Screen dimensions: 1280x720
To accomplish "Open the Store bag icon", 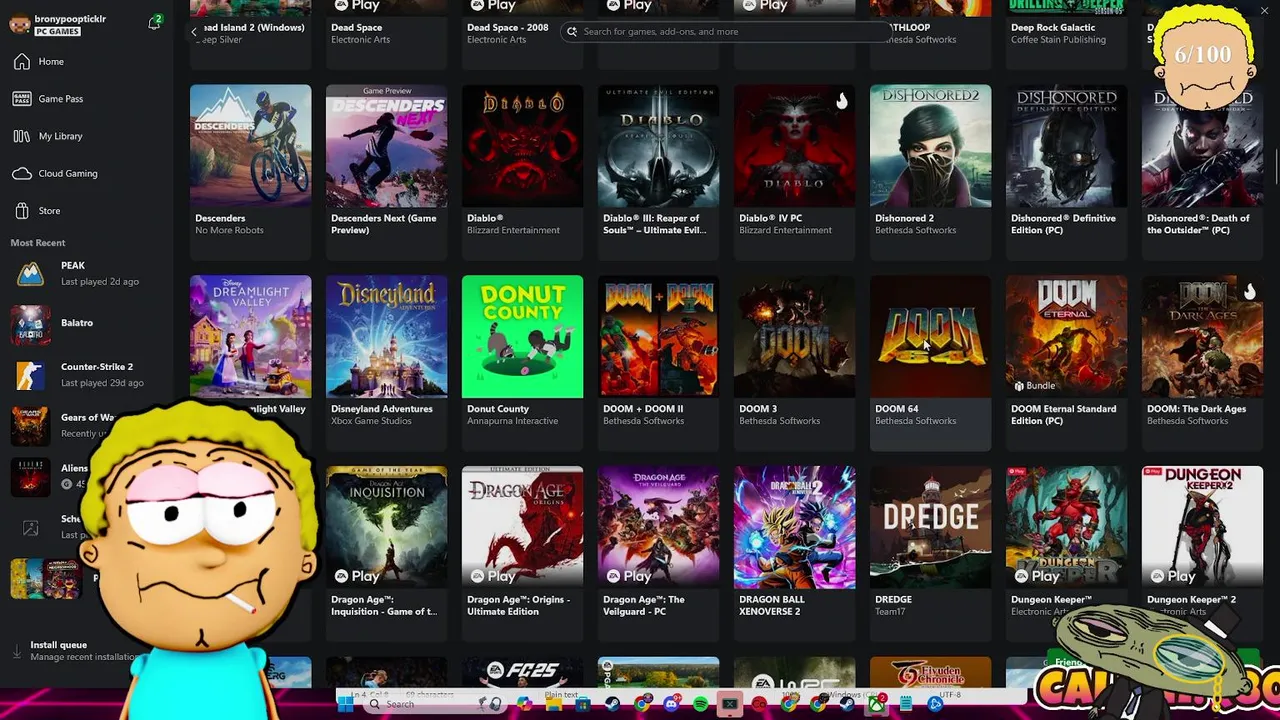I will pyautogui.click(x=22, y=211).
